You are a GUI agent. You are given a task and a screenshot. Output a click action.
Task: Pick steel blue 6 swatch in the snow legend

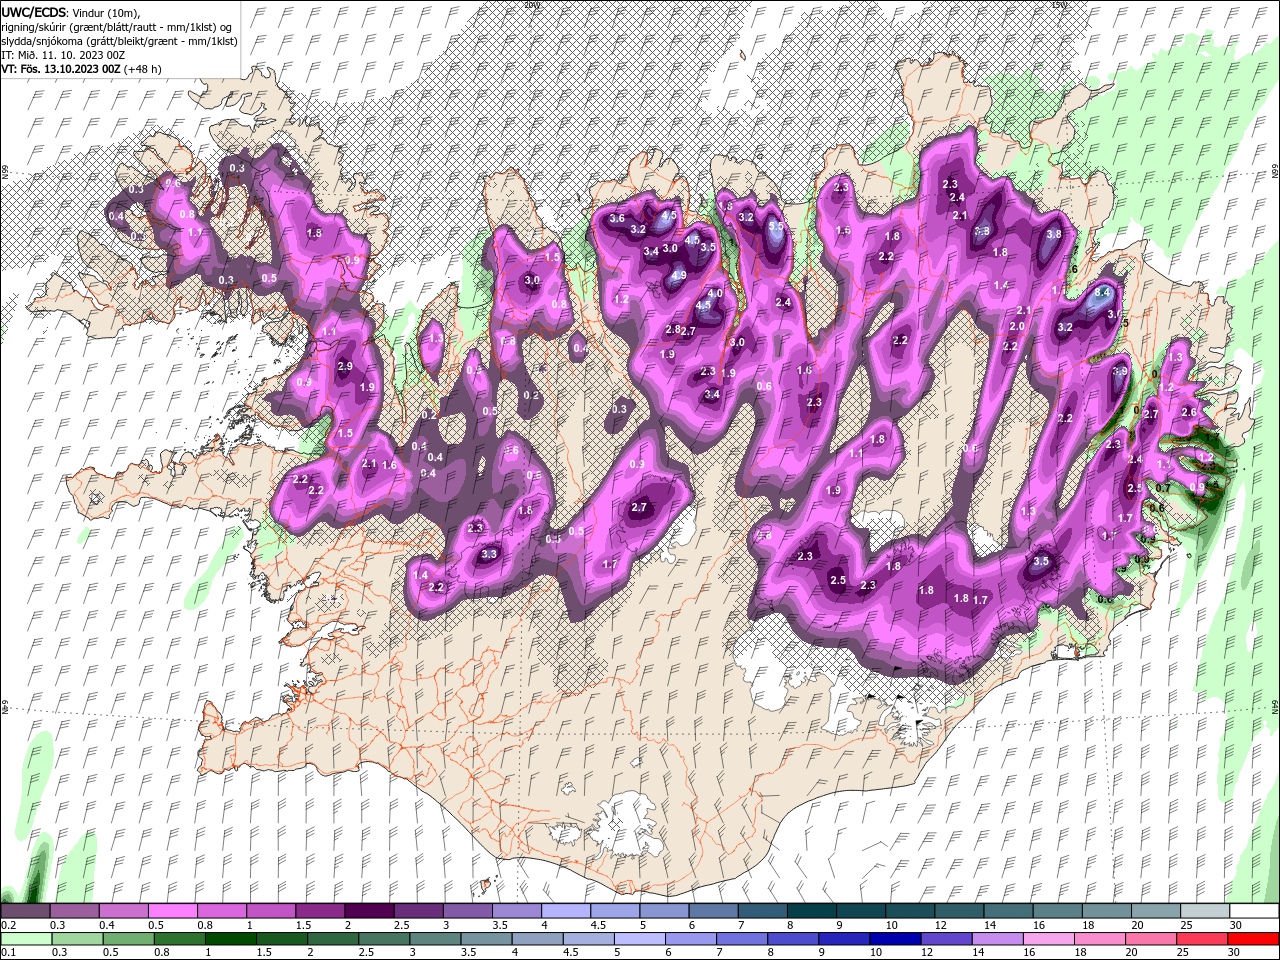711,911
